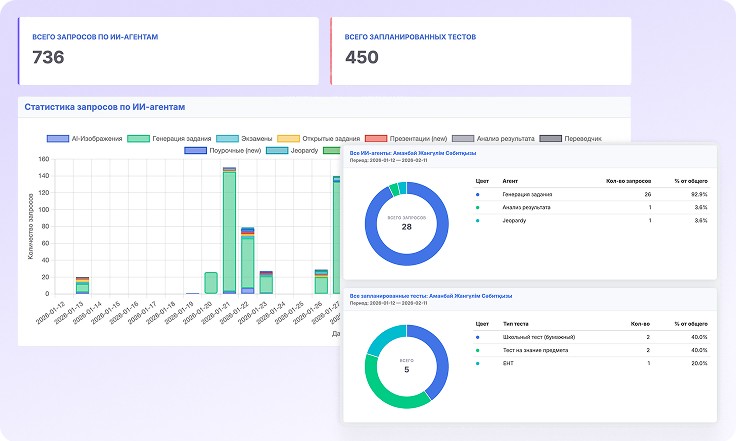The height and width of the screenshot is (441, 738).
Task: Toggle Презентации (new) legend entry
Action: point(406,138)
